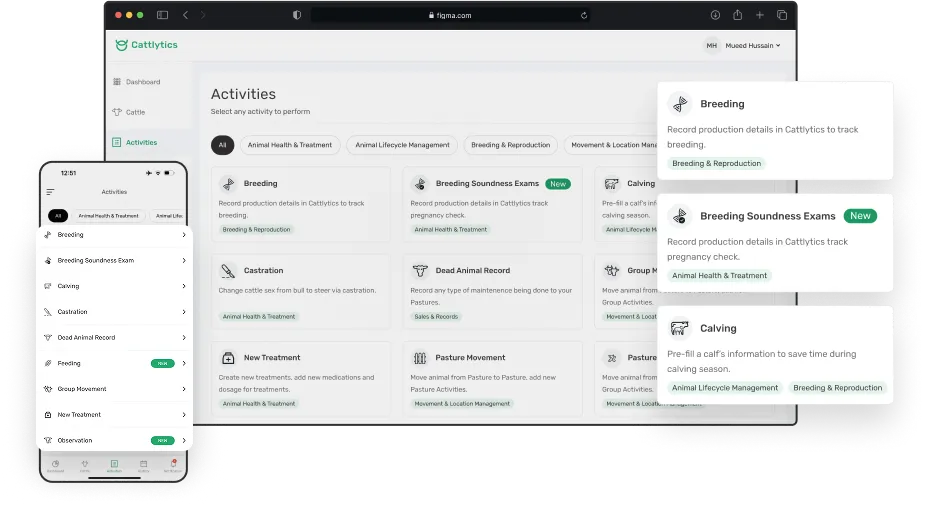Viewport: 930px width, 508px height.
Task: Open Observation row chevron on phone
Action: [x=184, y=440]
